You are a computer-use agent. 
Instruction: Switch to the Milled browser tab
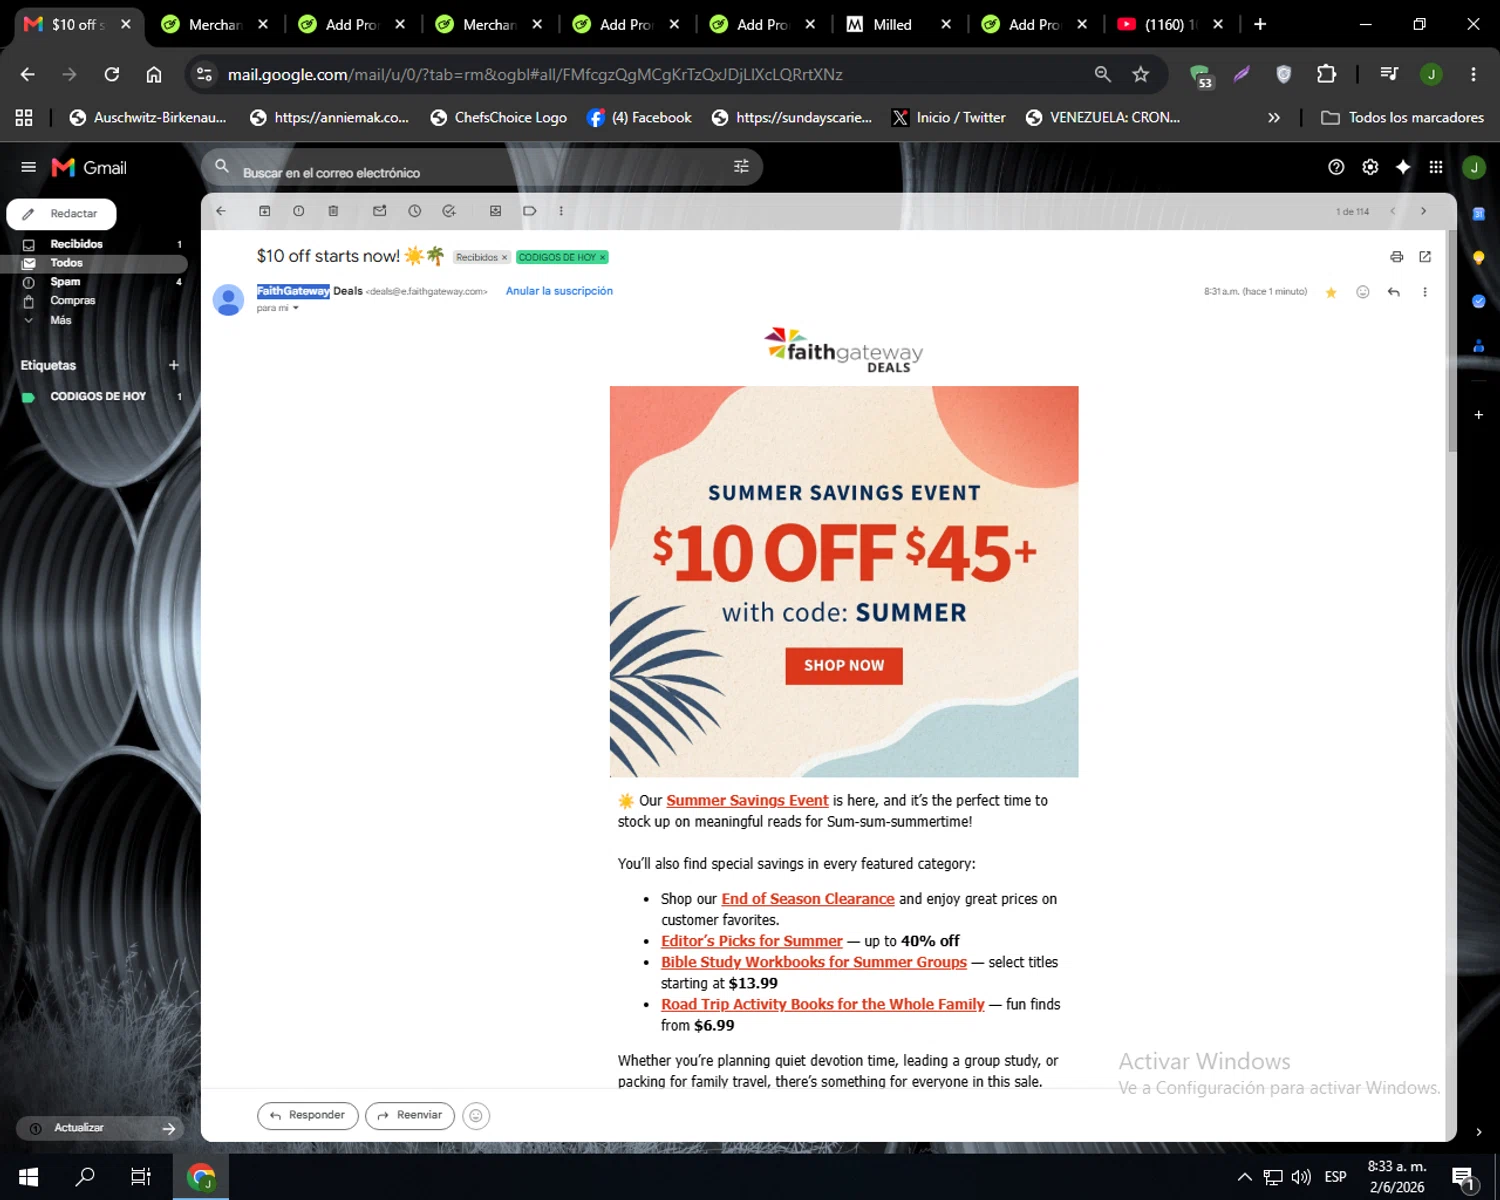click(893, 24)
